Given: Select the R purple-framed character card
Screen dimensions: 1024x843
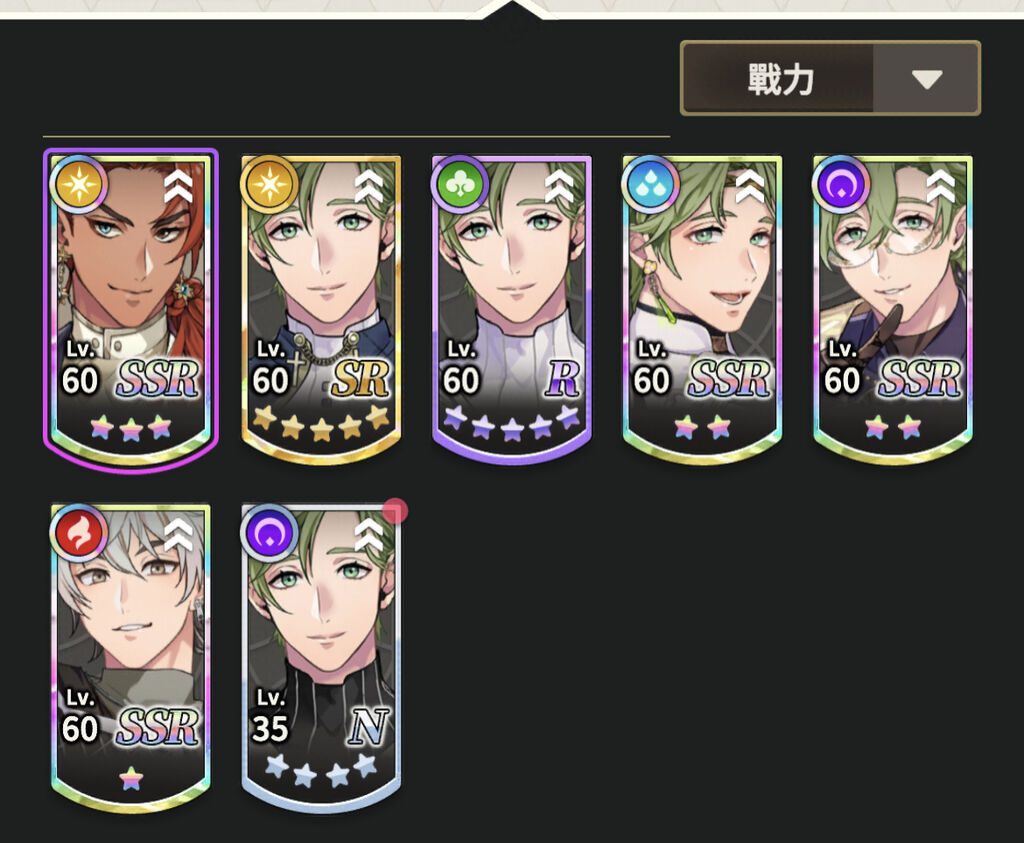Looking at the screenshot, I should click(x=512, y=308).
